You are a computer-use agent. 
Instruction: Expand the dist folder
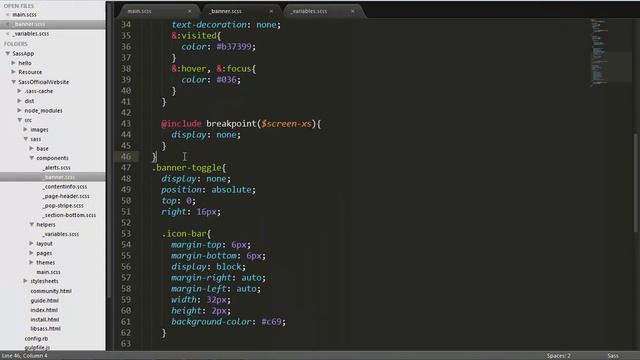click(19, 101)
